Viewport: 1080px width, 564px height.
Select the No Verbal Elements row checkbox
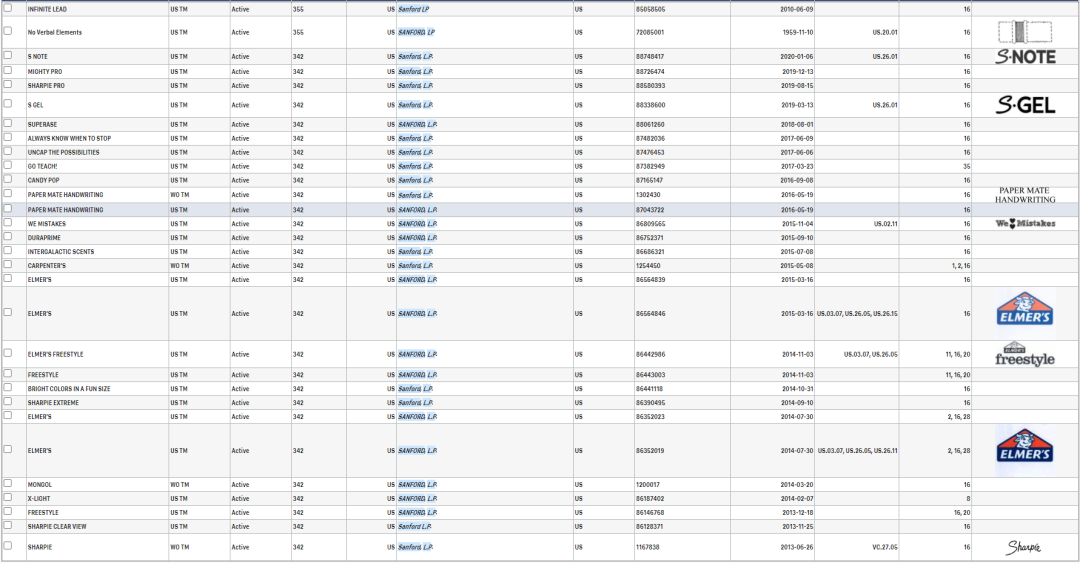point(8,31)
